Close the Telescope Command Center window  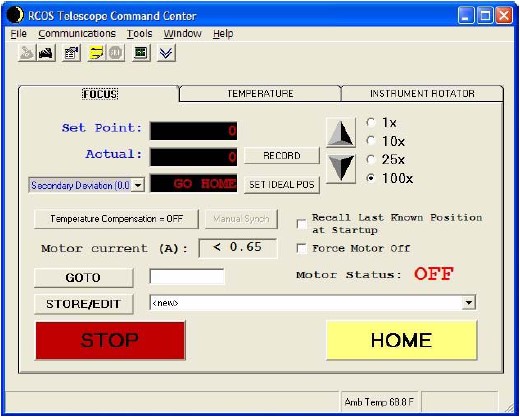504,15
